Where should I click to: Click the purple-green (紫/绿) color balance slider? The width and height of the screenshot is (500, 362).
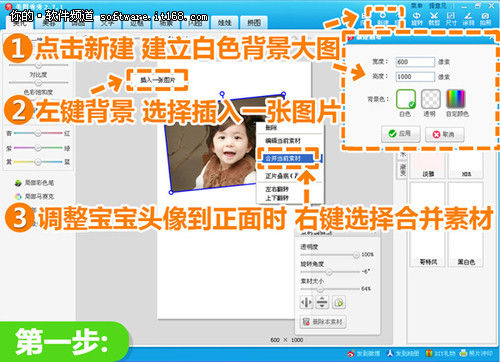pyautogui.click(x=38, y=148)
